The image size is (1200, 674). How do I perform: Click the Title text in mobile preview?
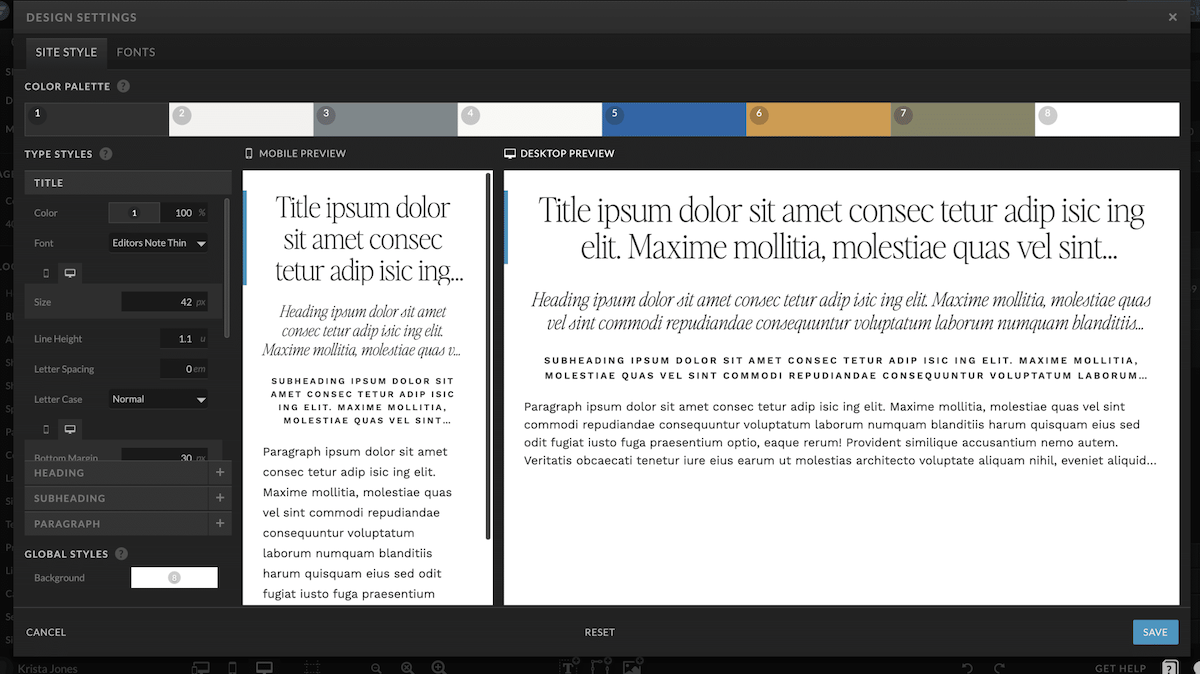pos(368,240)
